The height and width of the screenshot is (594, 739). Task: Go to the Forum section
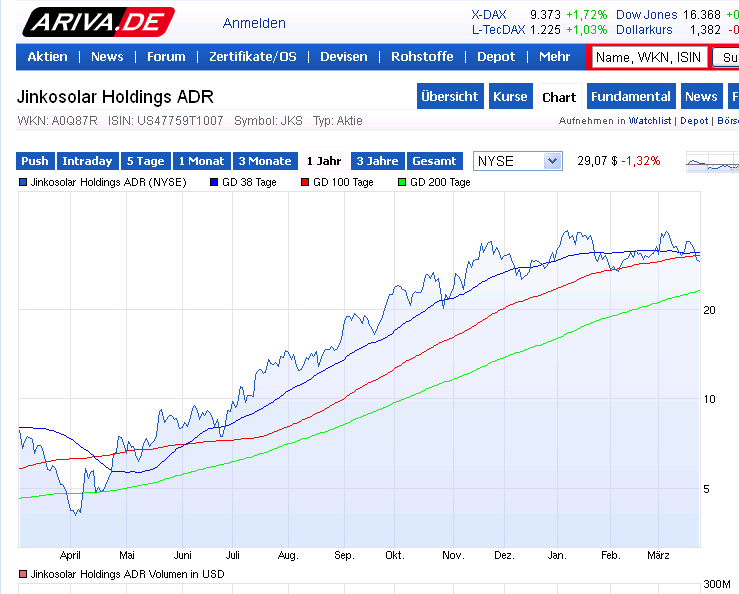pyautogui.click(x=166, y=57)
